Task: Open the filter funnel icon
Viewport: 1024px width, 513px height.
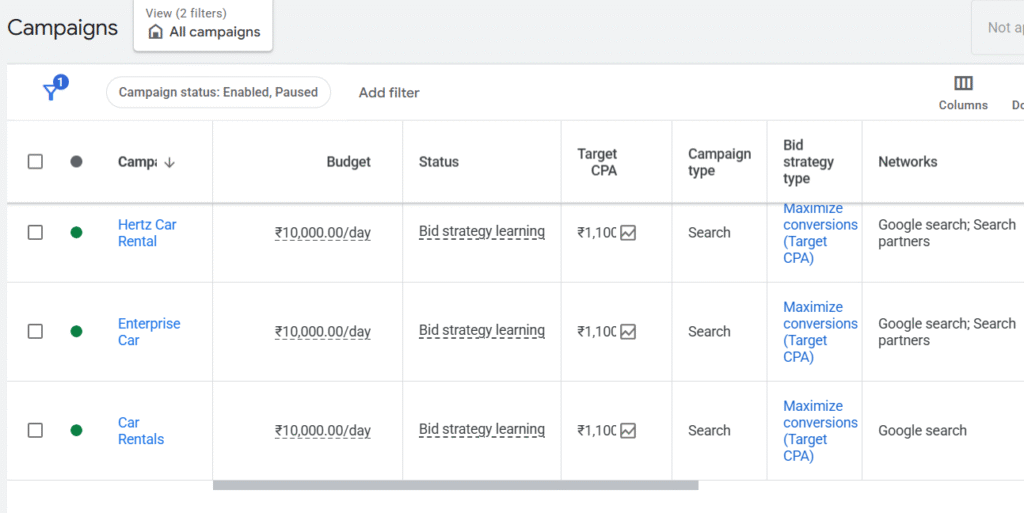Action: [52, 92]
